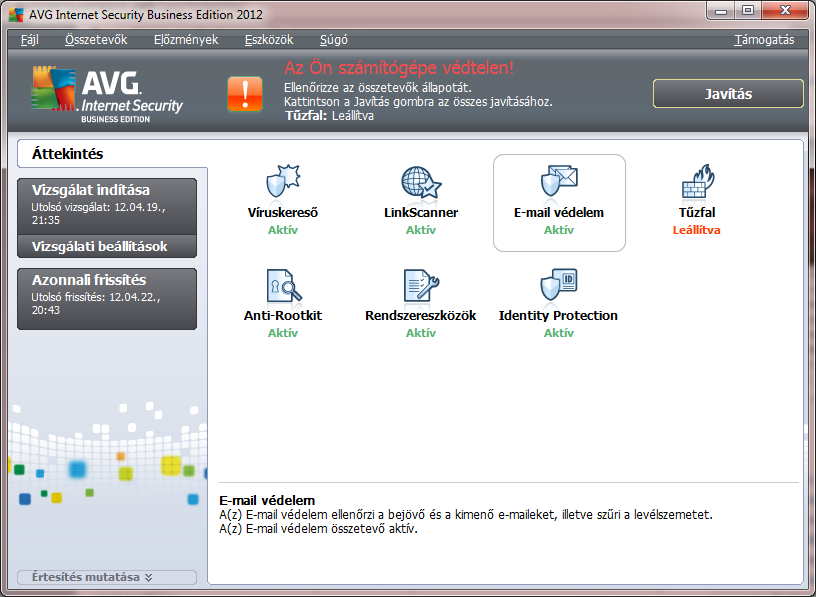816x597 pixels.
Task: Click the Víruskereső label
Action: point(283,212)
